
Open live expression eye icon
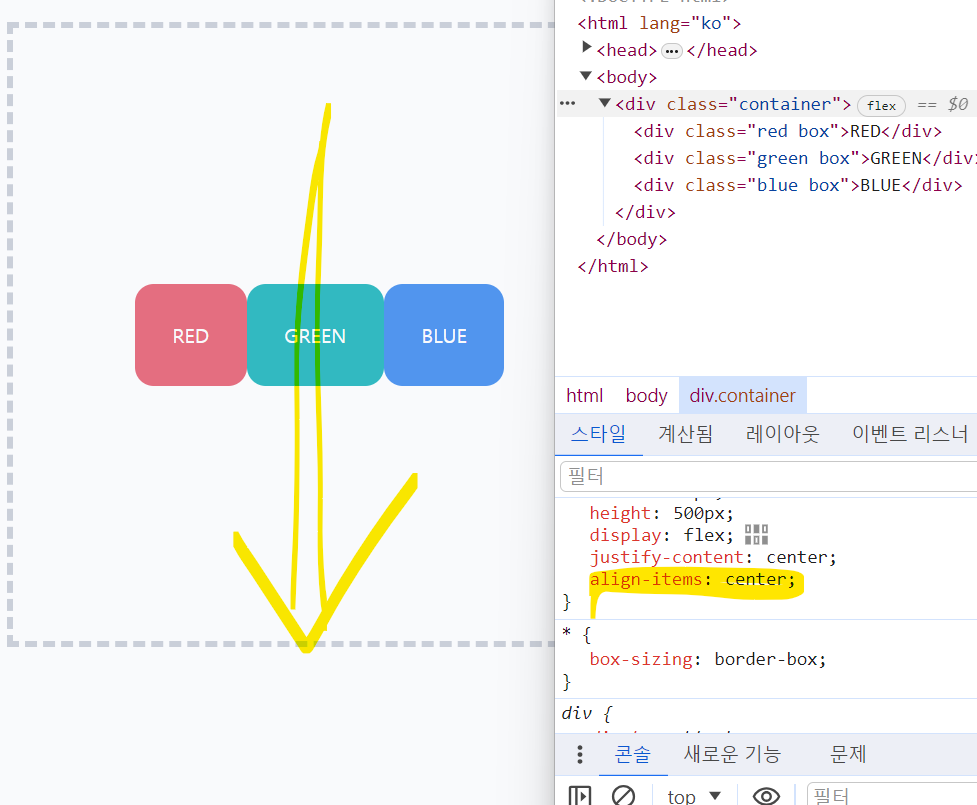click(766, 796)
